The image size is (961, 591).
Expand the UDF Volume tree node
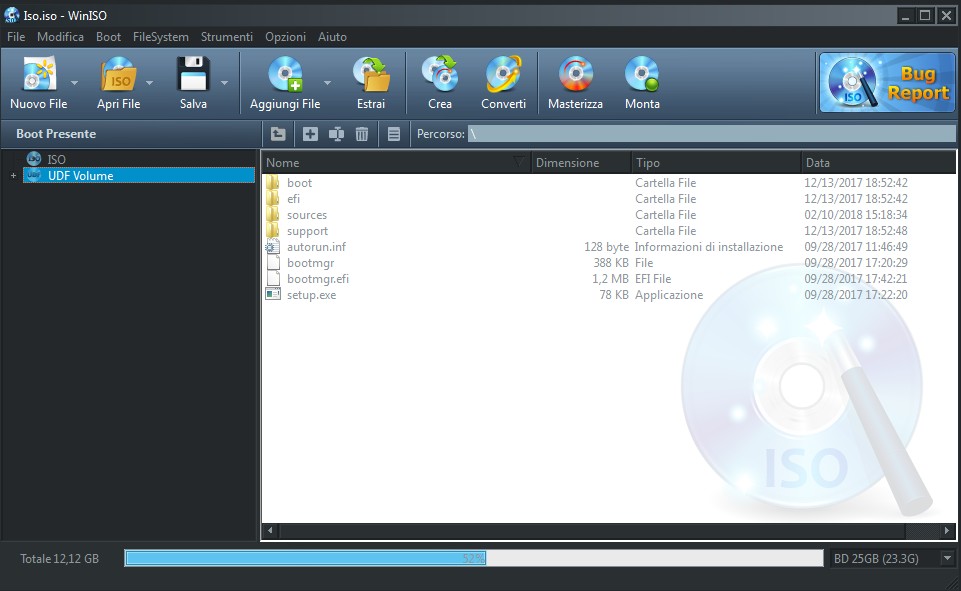[x=13, y=176]
